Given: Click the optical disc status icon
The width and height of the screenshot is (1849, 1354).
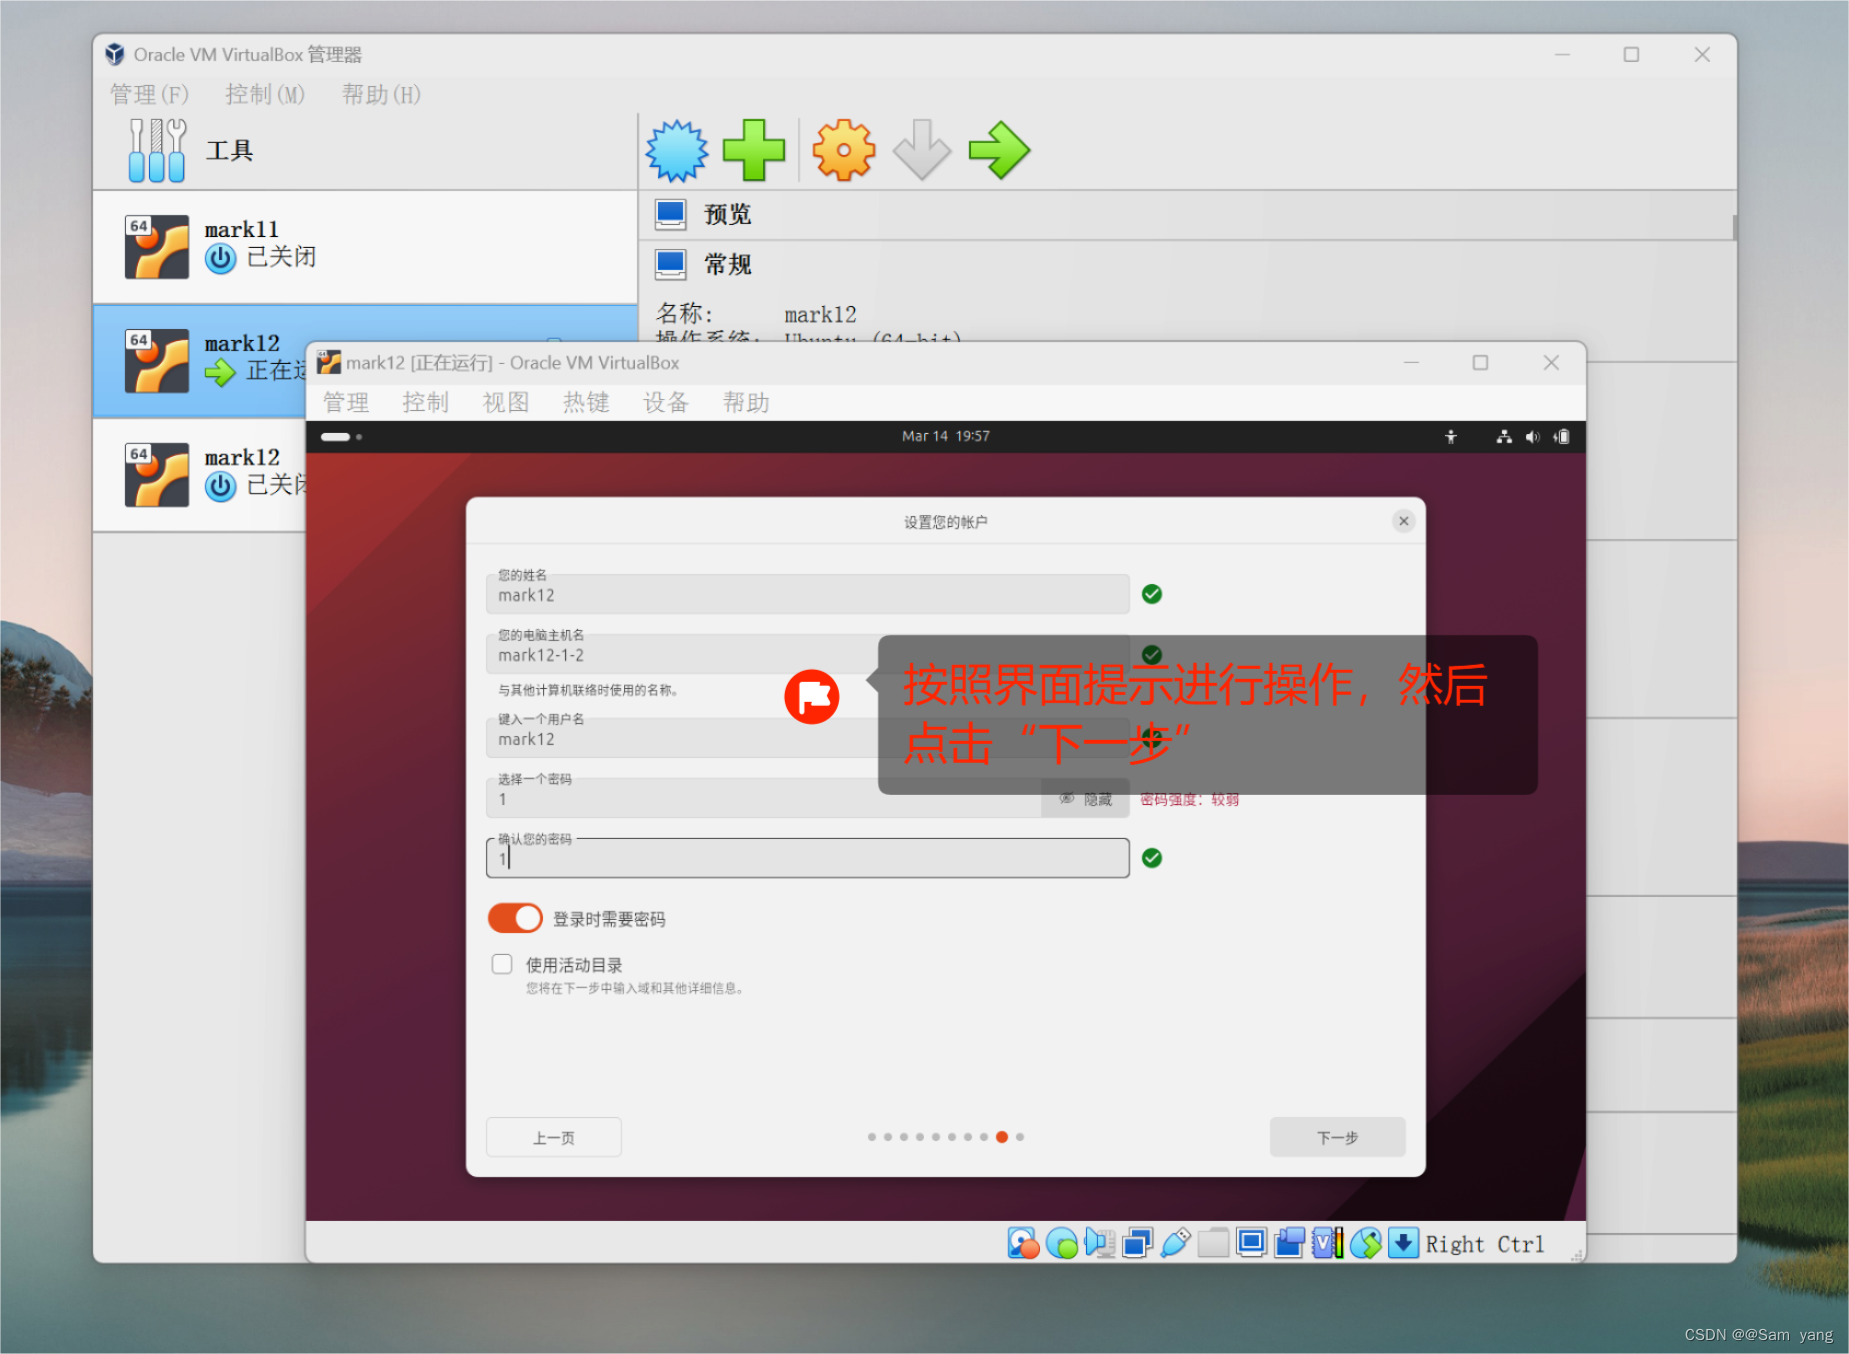Looking at the screenshot, I should click(x=1062, y=1243).
